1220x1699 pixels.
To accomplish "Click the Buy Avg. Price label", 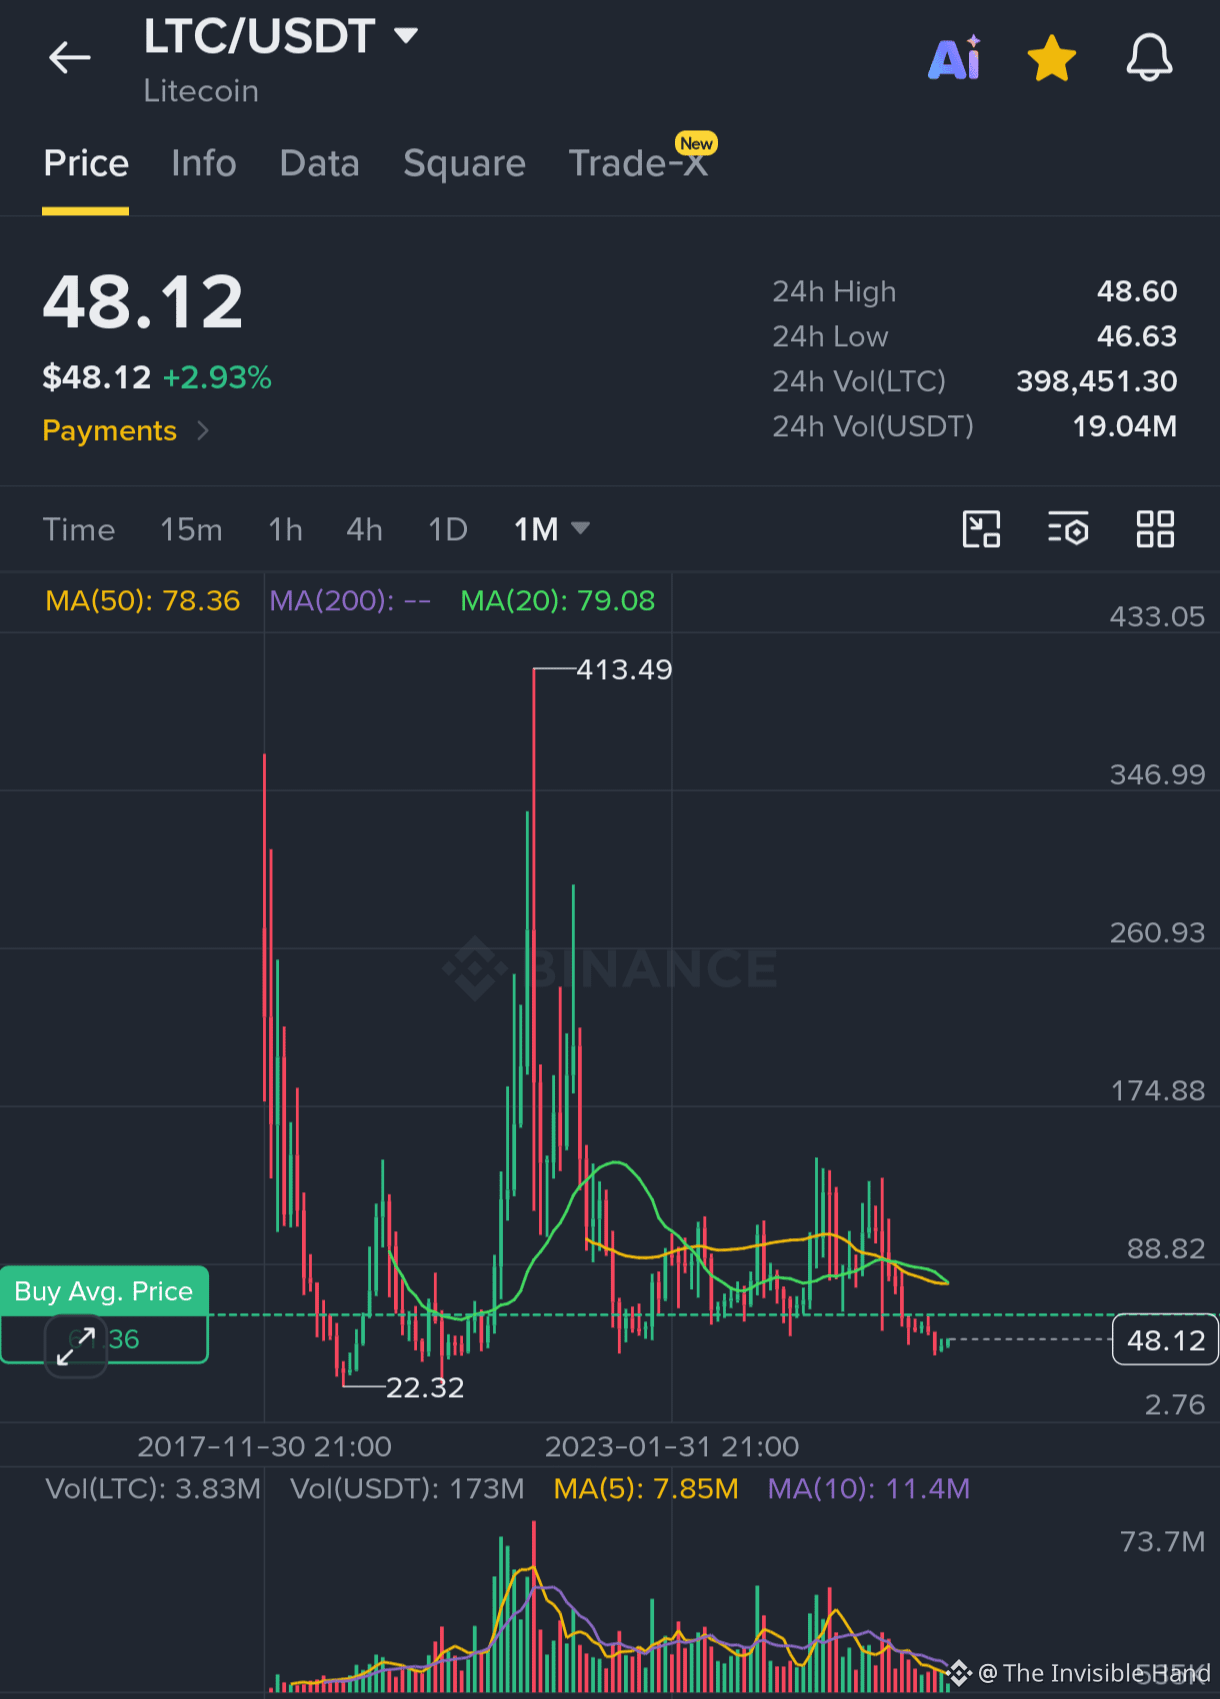I will click(x=104, y=1291).
